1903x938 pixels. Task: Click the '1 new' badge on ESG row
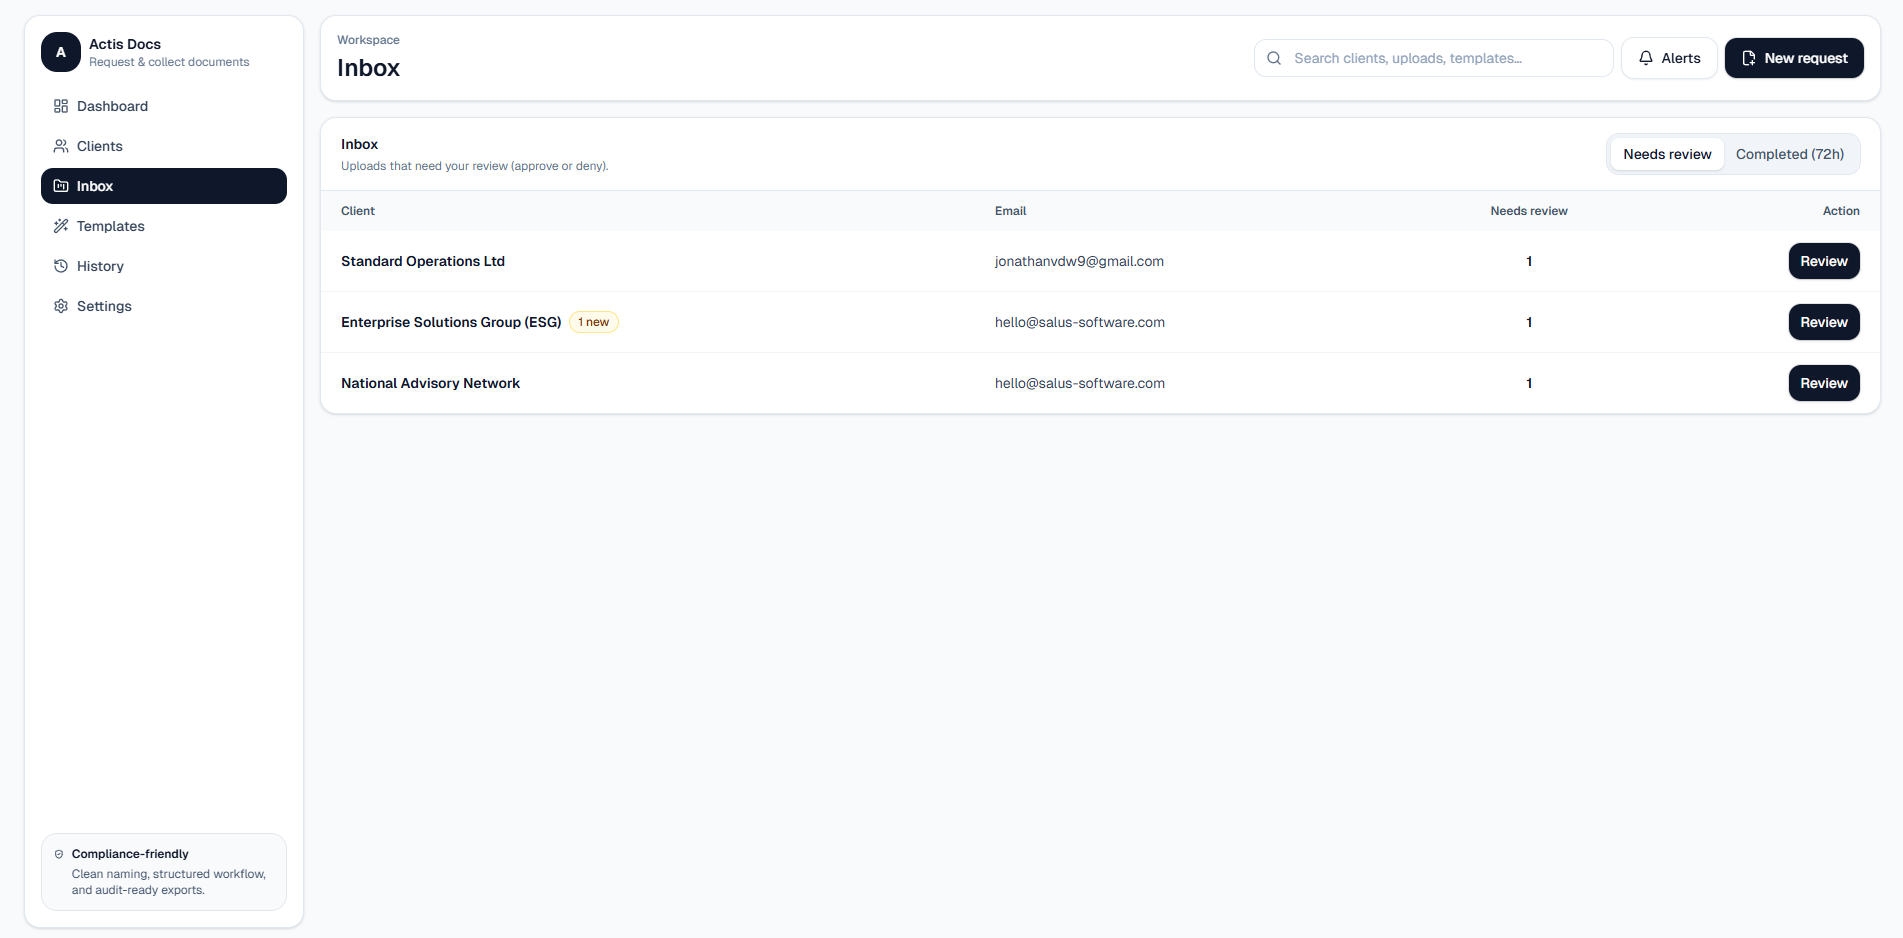(594, 322)
